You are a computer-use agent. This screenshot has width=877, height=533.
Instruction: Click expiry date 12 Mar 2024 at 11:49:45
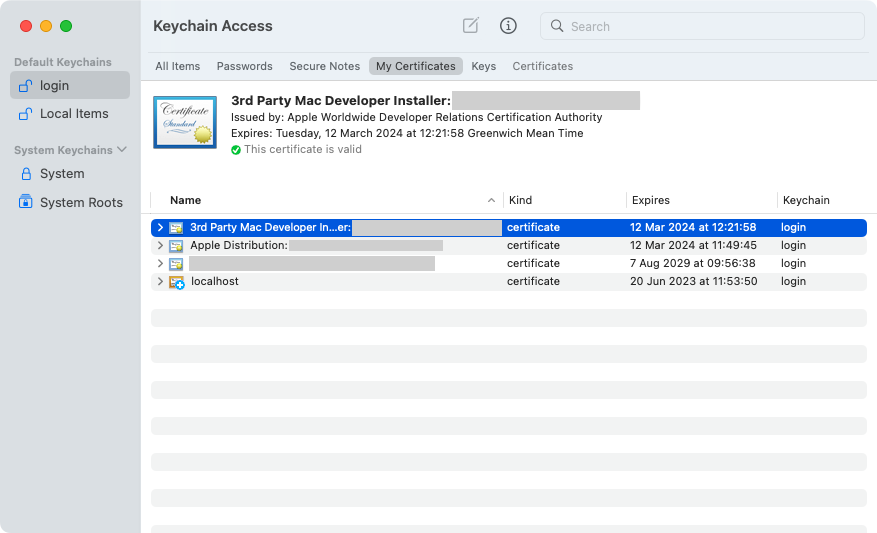693,245
